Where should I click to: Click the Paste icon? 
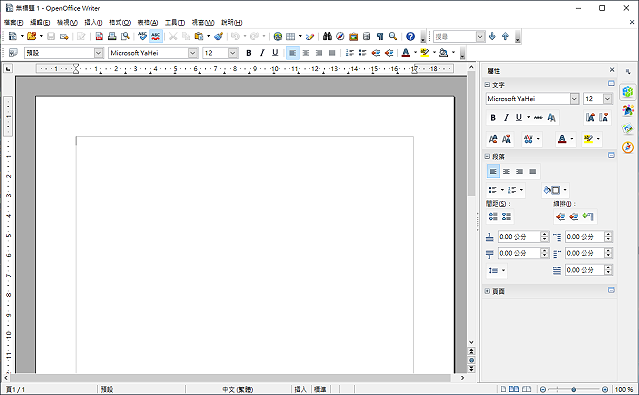(199, 36)
